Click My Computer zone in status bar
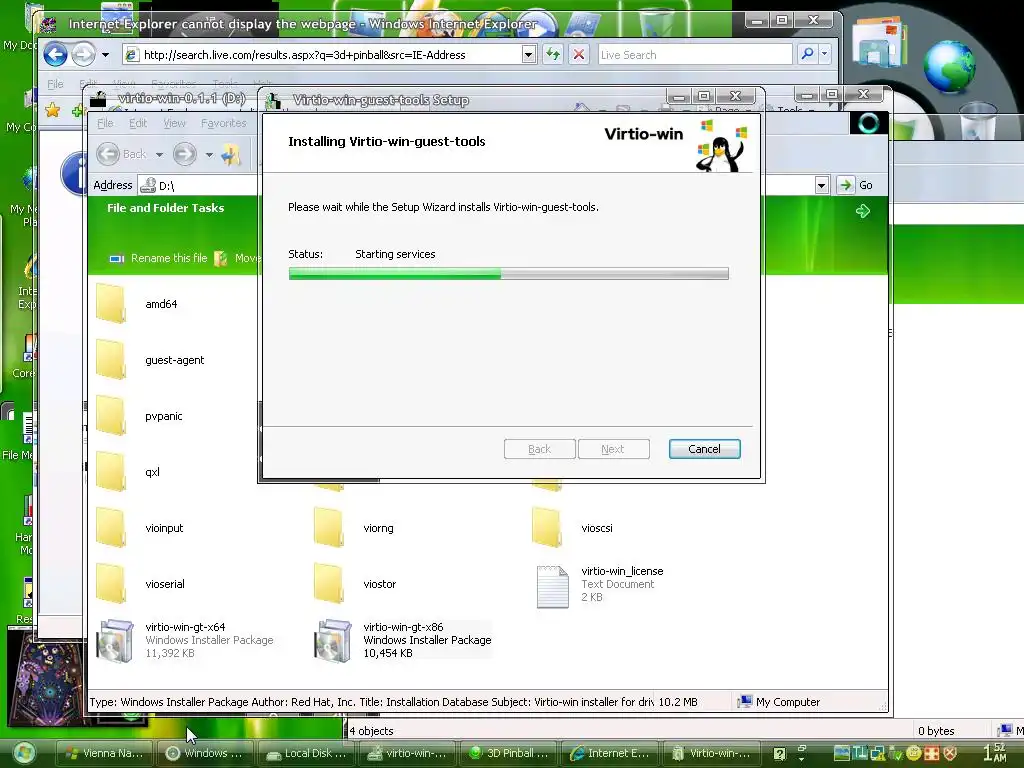This screenshot has width=1024, height=768. 778,702
